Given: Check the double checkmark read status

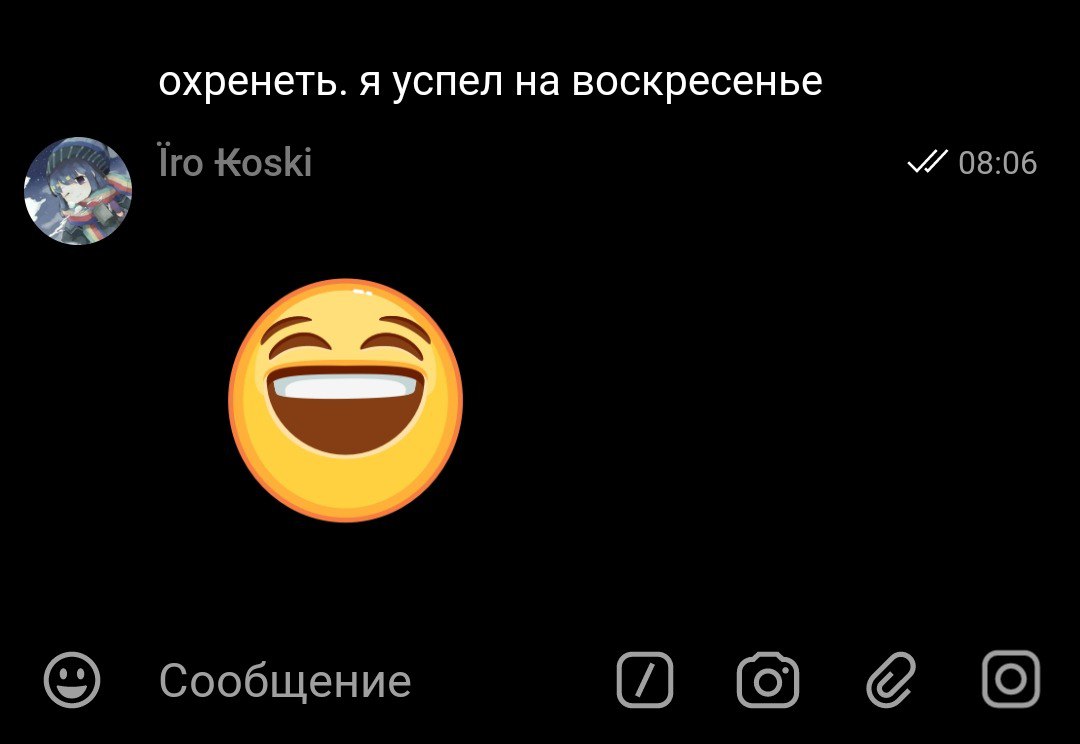Looking at the screenshot, I should coord(926,162).
